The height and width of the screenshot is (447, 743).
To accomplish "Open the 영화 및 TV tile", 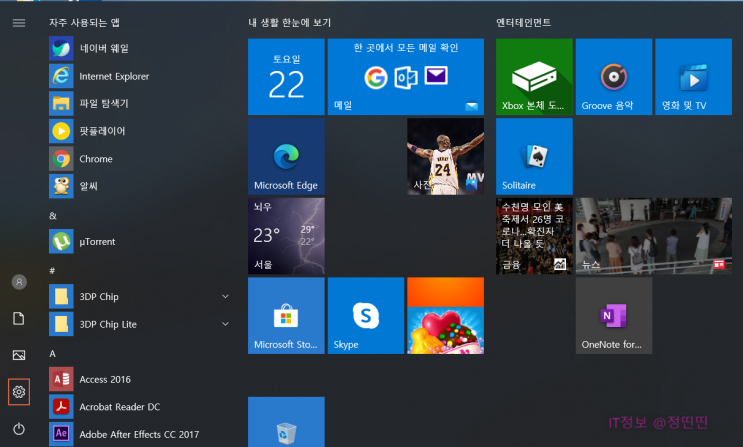I will 693,77.
